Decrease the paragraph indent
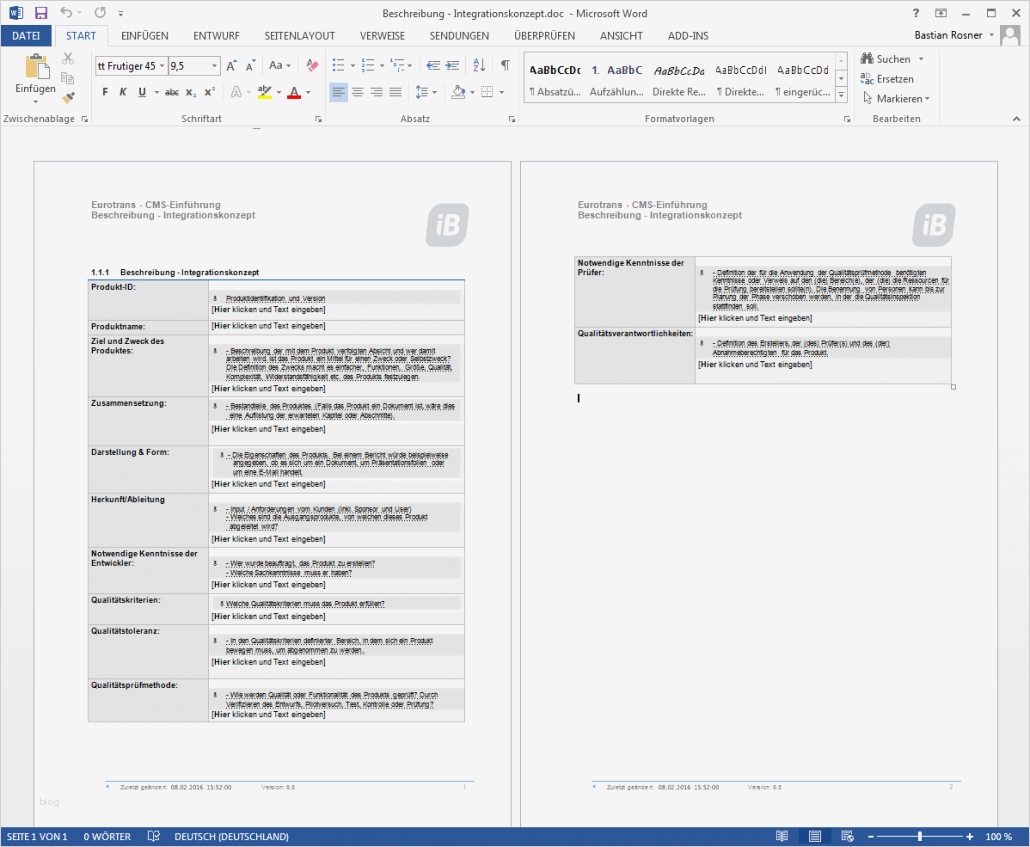Image resolution: width=1030 pixels, height=847 pixels. tap(433, 65)
